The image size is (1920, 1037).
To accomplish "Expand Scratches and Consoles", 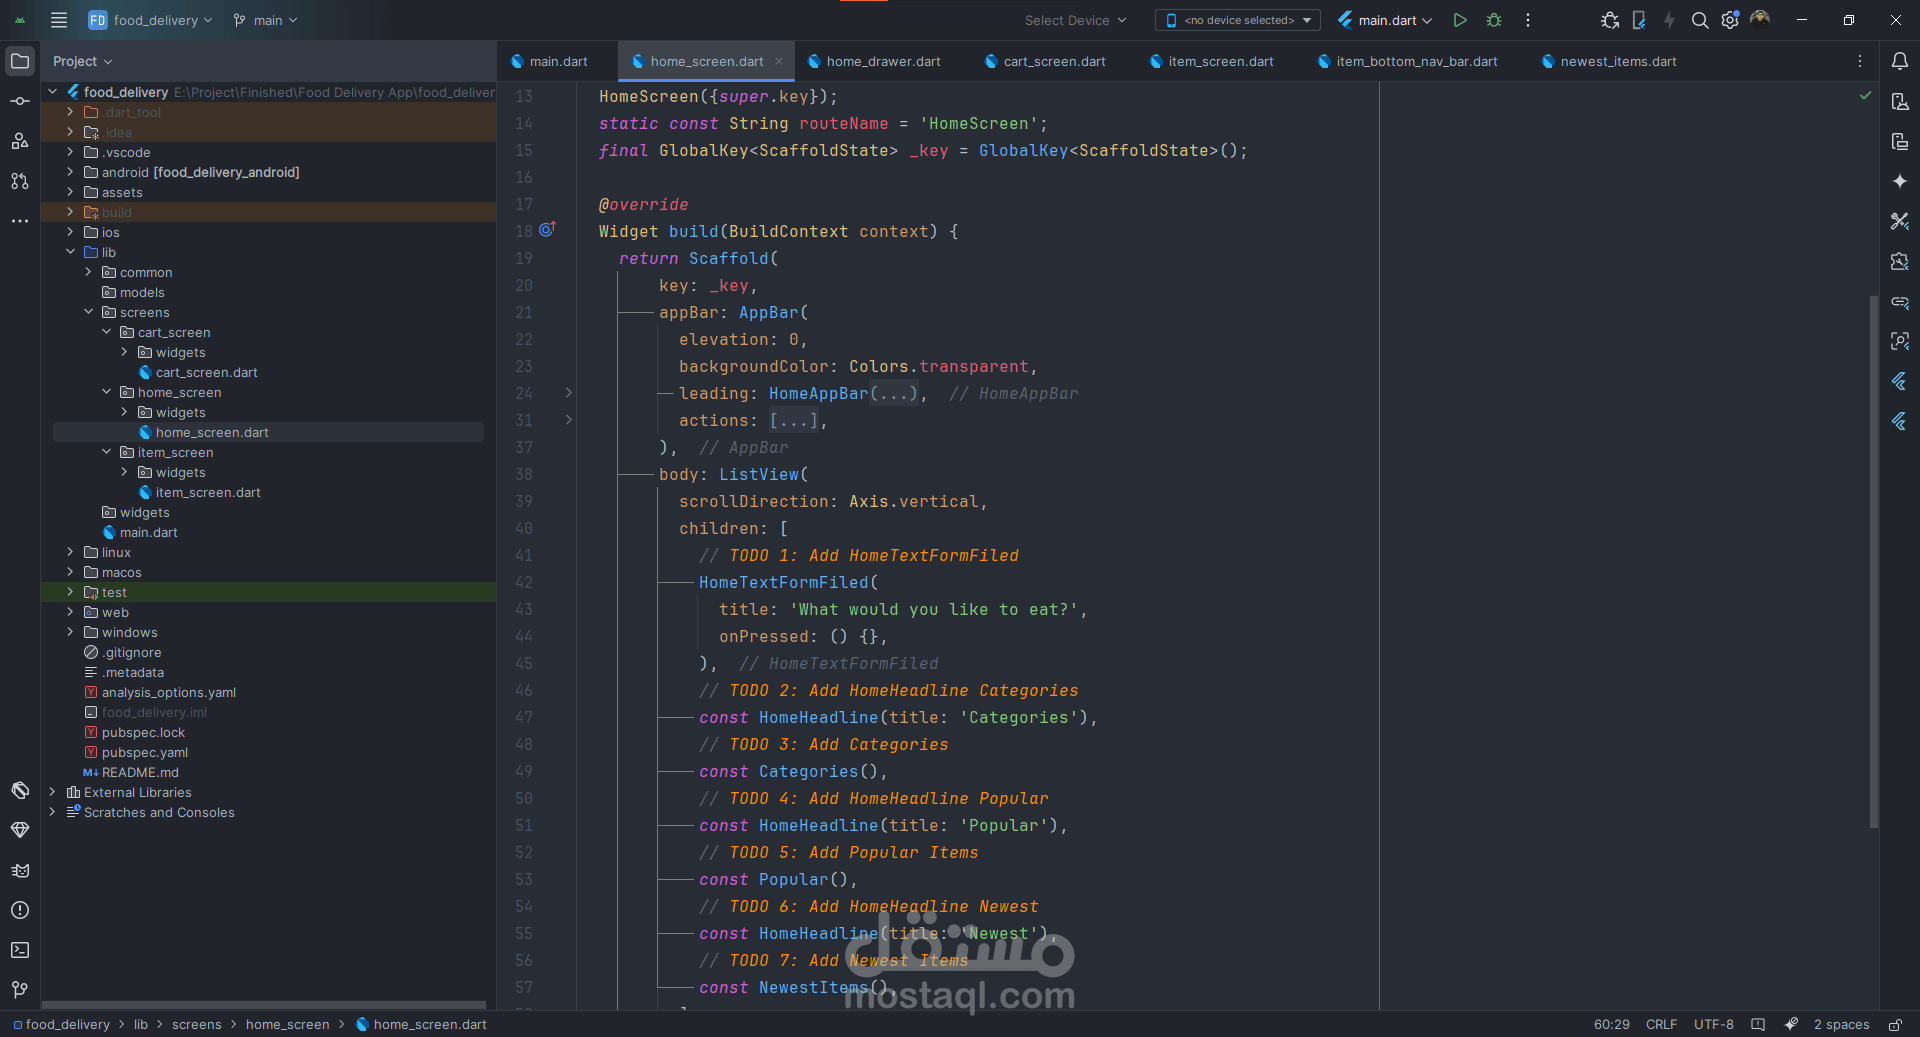I will click(52, 812).
